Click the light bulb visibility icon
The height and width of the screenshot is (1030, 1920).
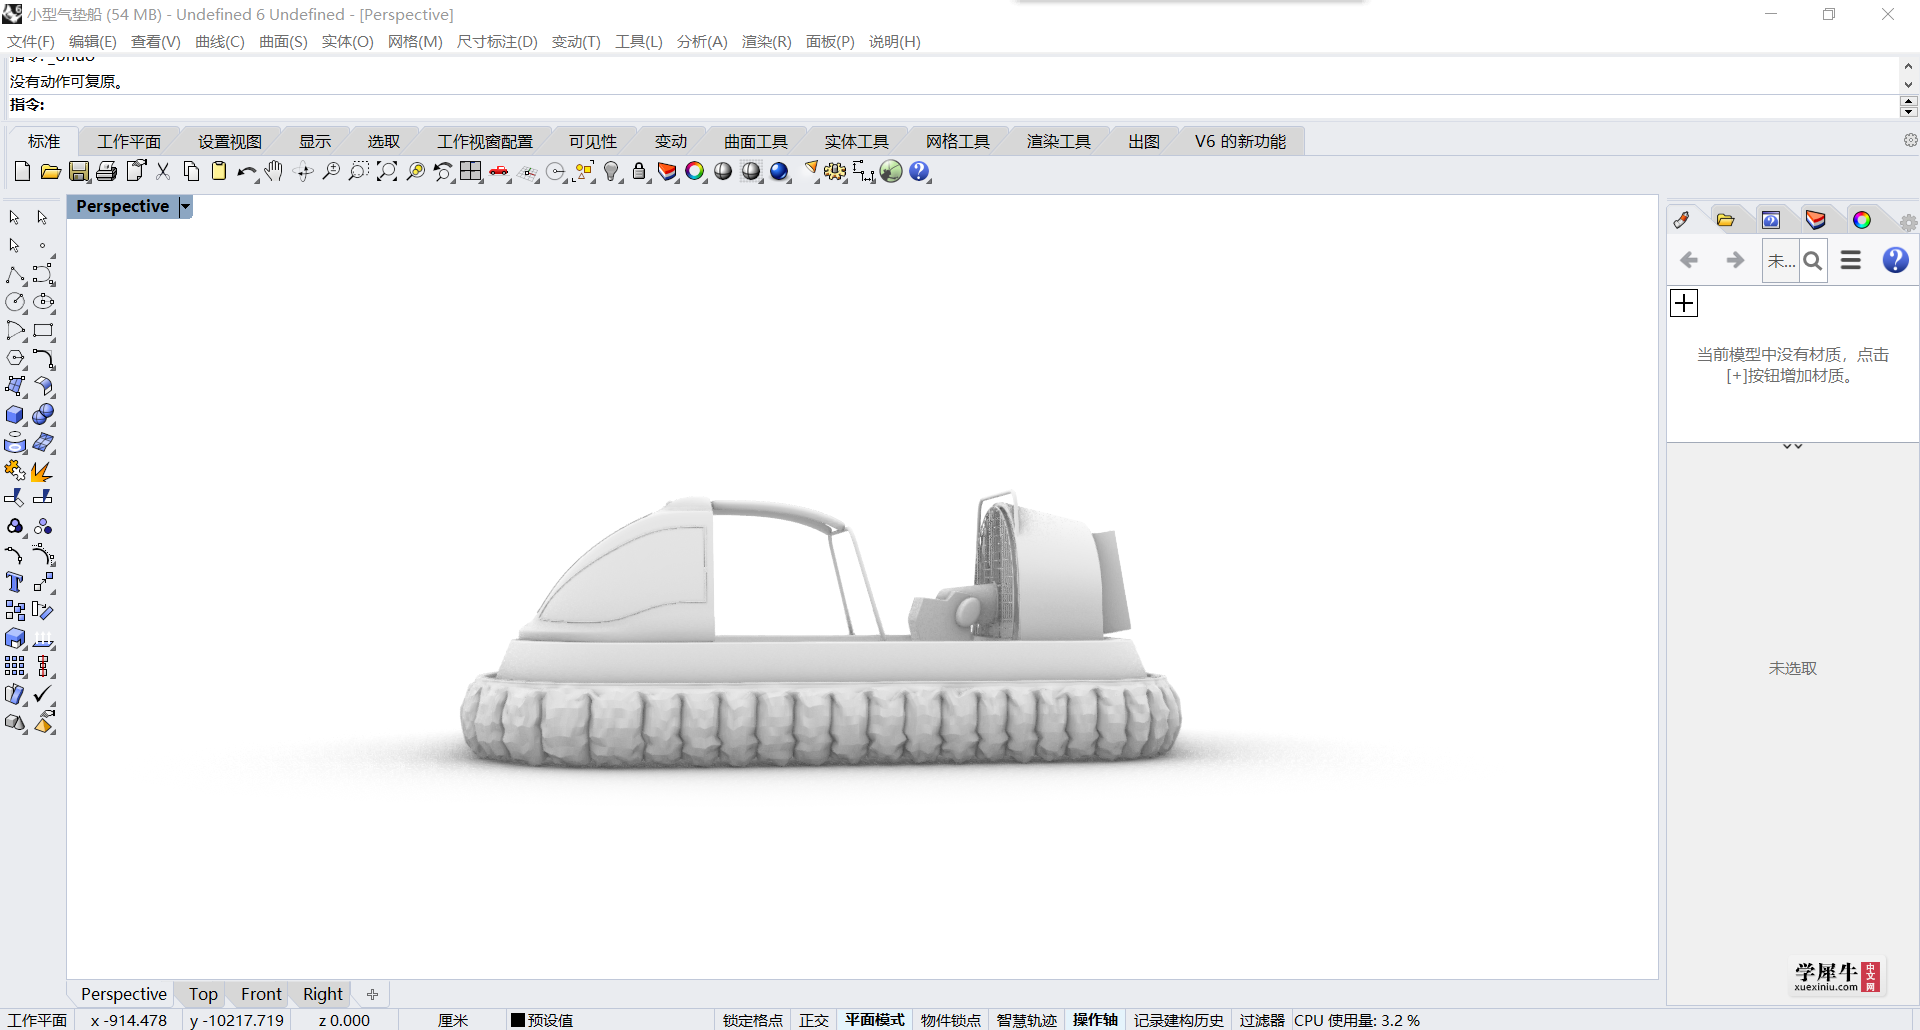pos(612,172)
